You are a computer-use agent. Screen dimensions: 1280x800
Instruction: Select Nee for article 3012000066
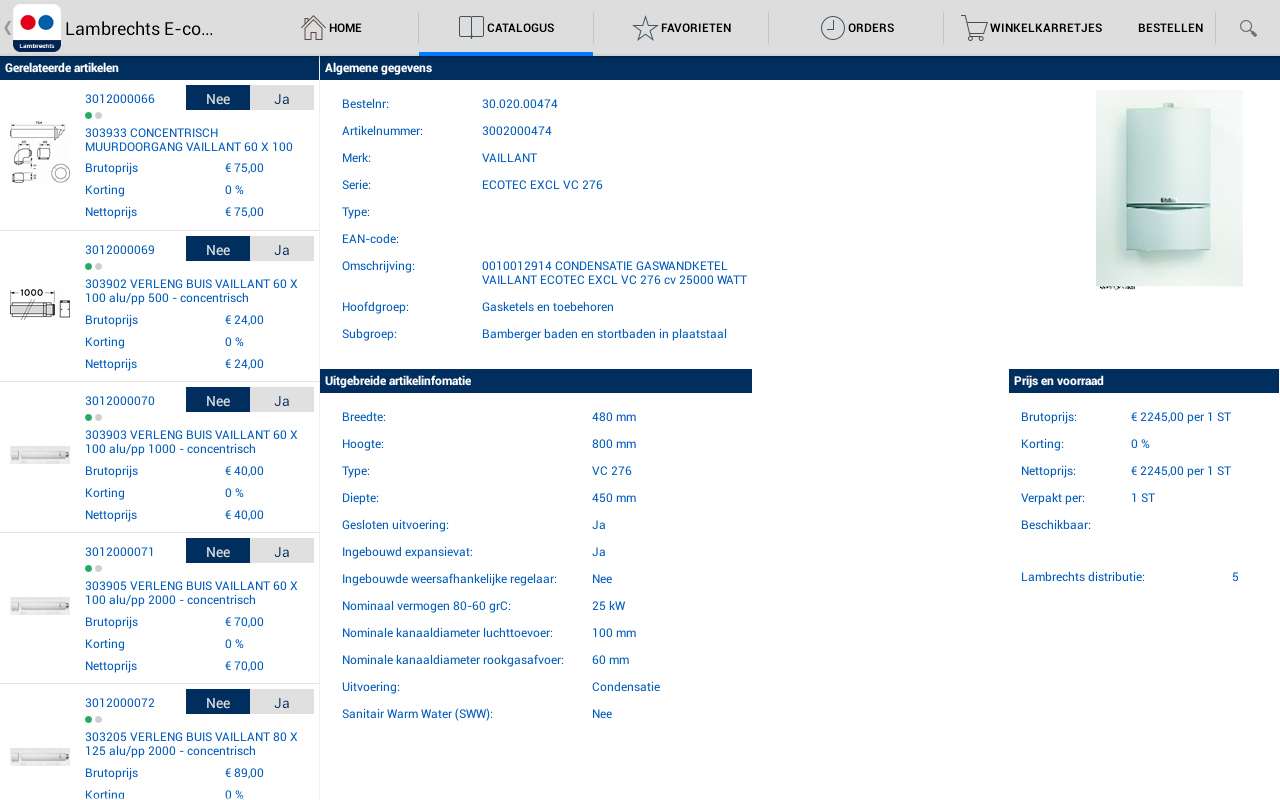218,98
